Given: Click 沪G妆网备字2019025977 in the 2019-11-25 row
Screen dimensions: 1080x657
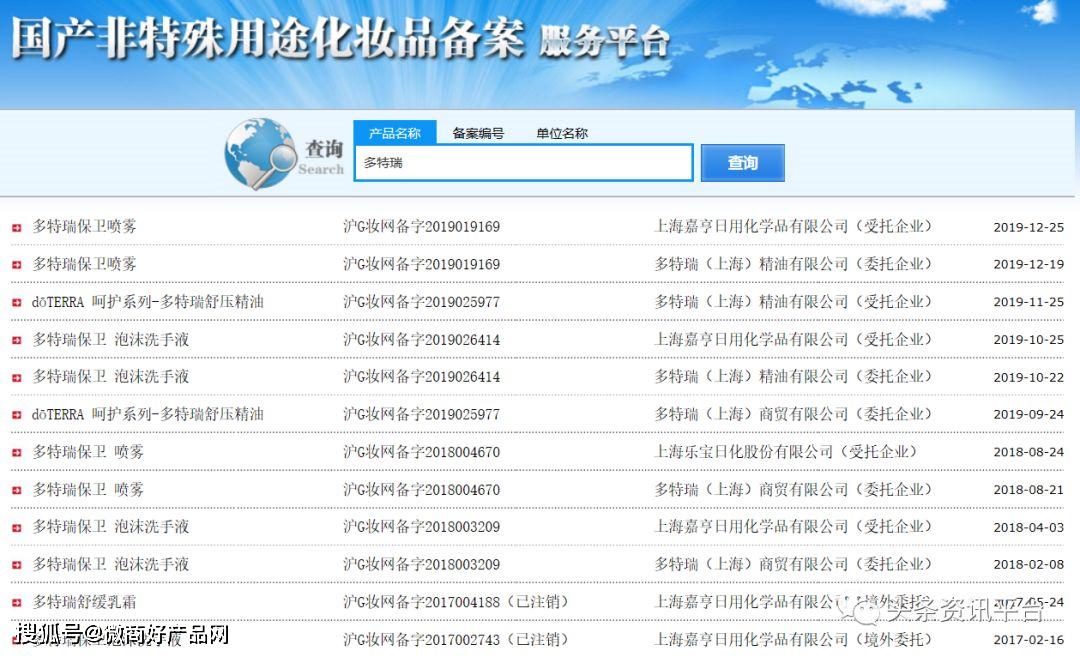Looking at the screenshot, I should click(422, 302).
